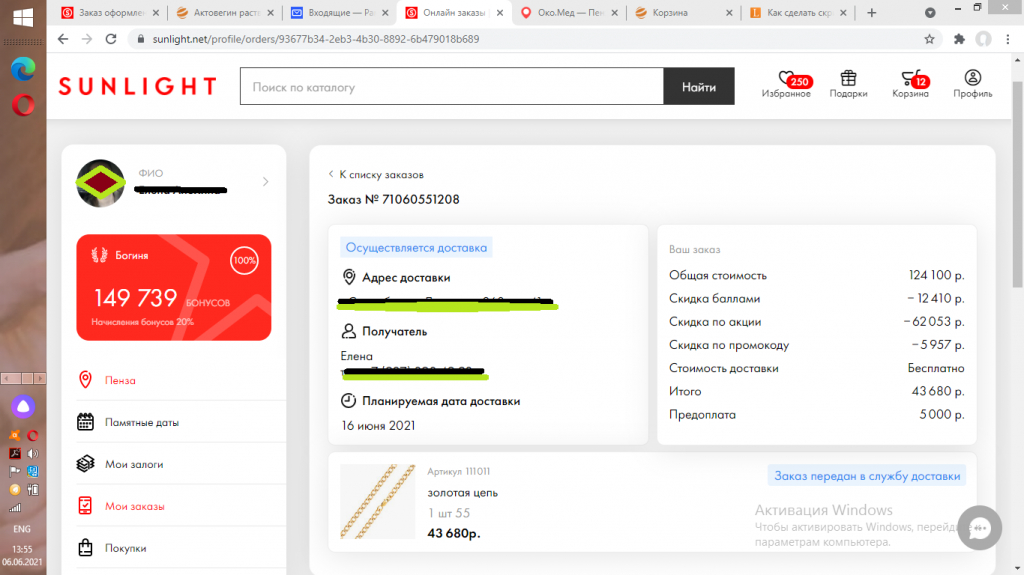Click the Найти search button
The height and width of the screenshot is (575, 1024).
699,86
